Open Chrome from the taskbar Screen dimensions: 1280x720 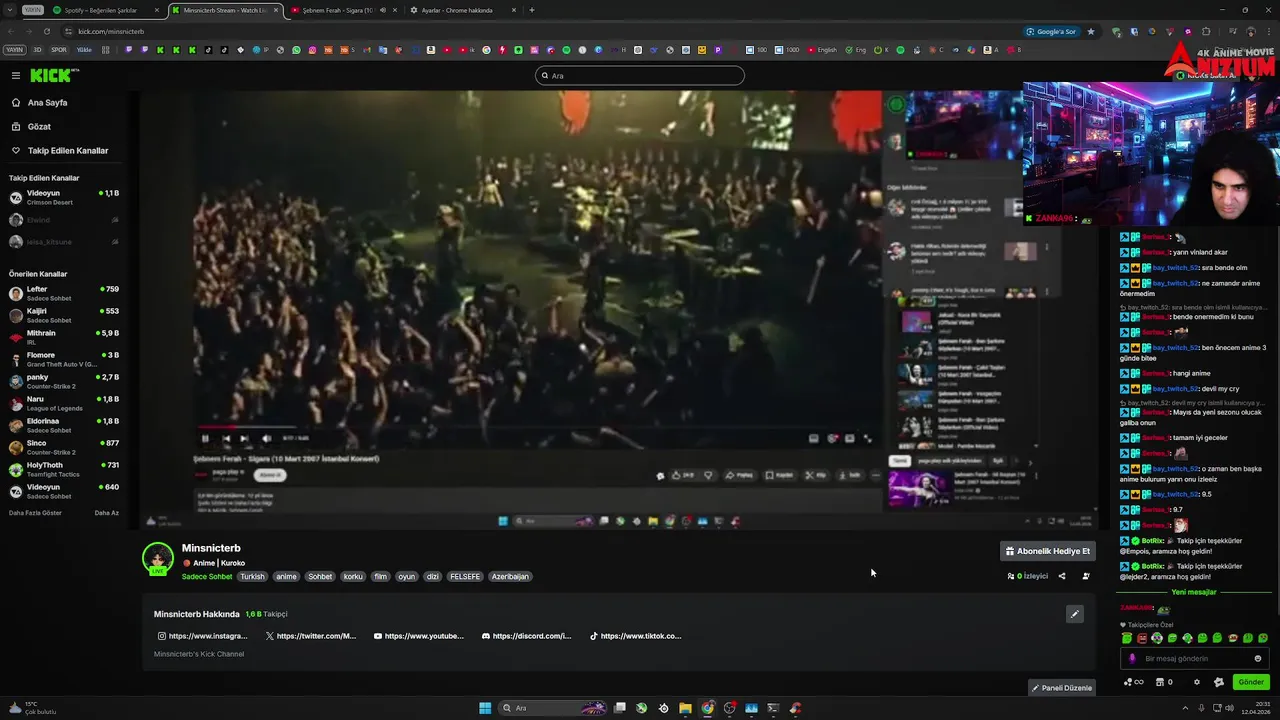[707, 708]
